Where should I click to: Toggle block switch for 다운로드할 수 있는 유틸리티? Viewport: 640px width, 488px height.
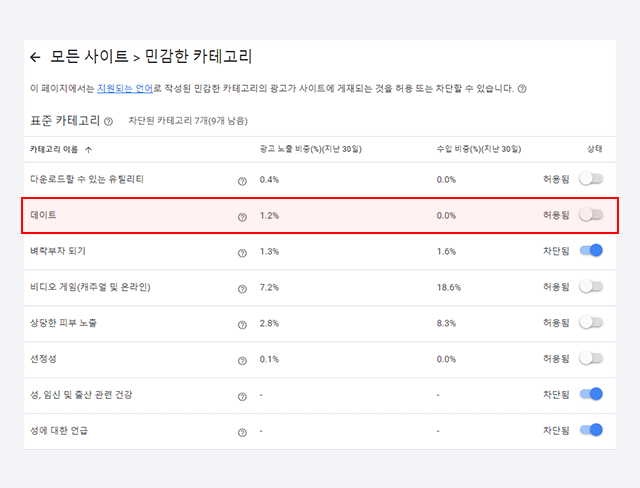click(x=591, y=179)
